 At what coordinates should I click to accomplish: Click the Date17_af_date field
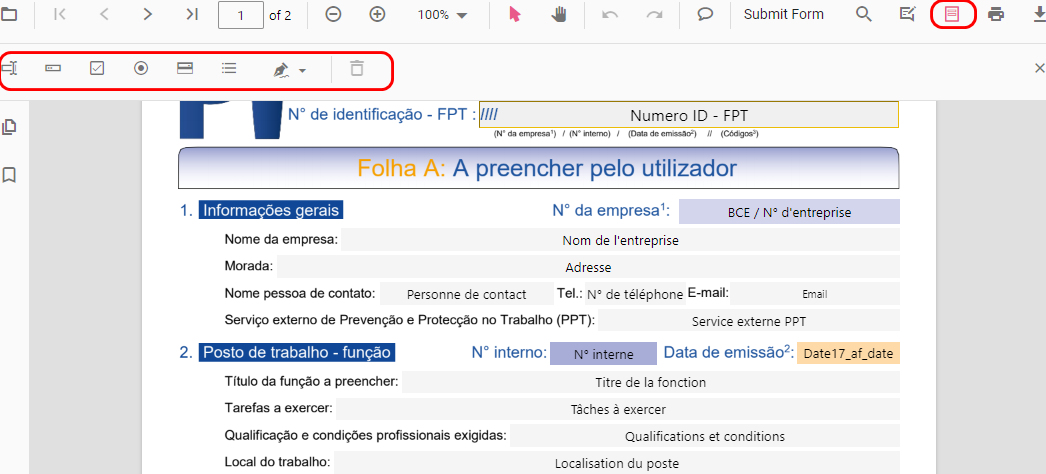[848, 353]
